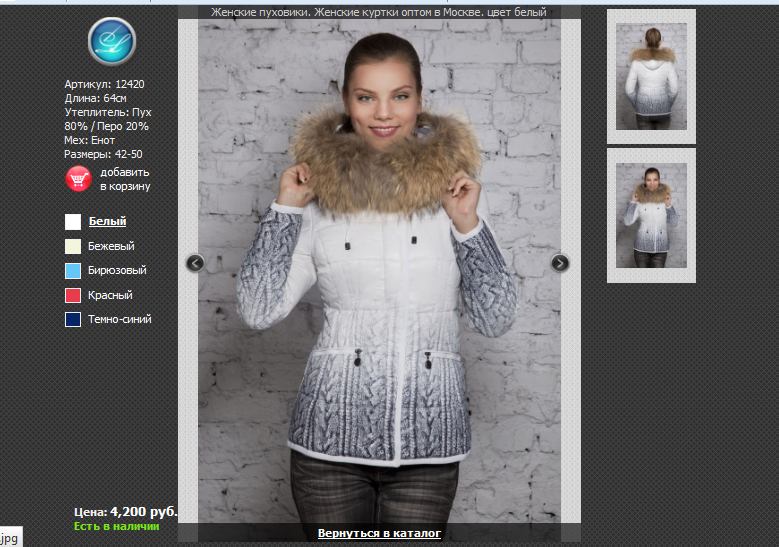Click the 'Размеры: 42-50' text
The width and height of the screenshot is (779, 547).
point(103,155)
